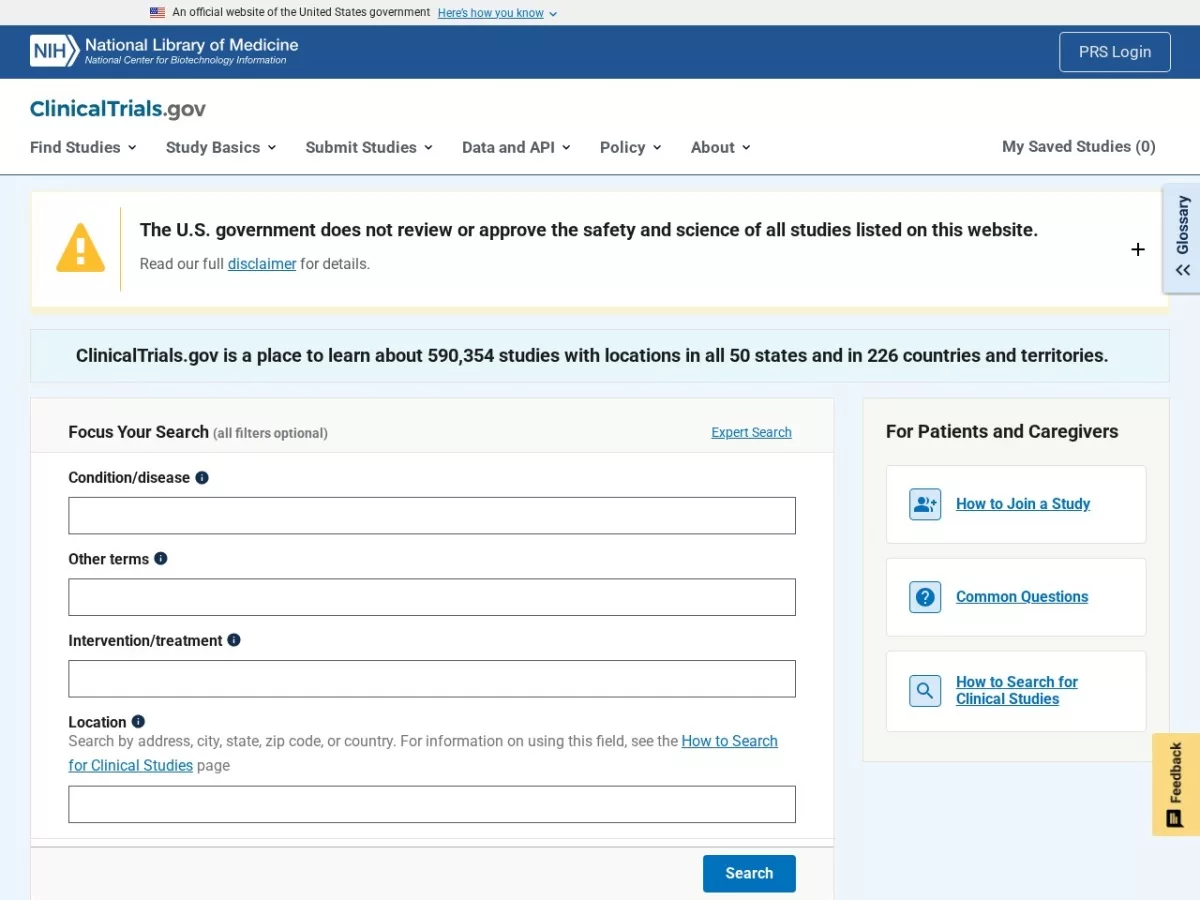This screenshot has width=1200, height=900.
Task: Click the NIH National Library of Medicine logo
Action: click(x=164, y=51)
